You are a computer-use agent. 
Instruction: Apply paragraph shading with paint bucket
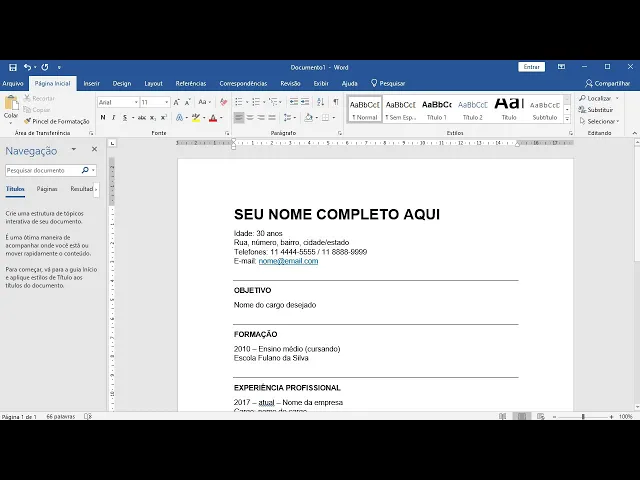[309, 118]
